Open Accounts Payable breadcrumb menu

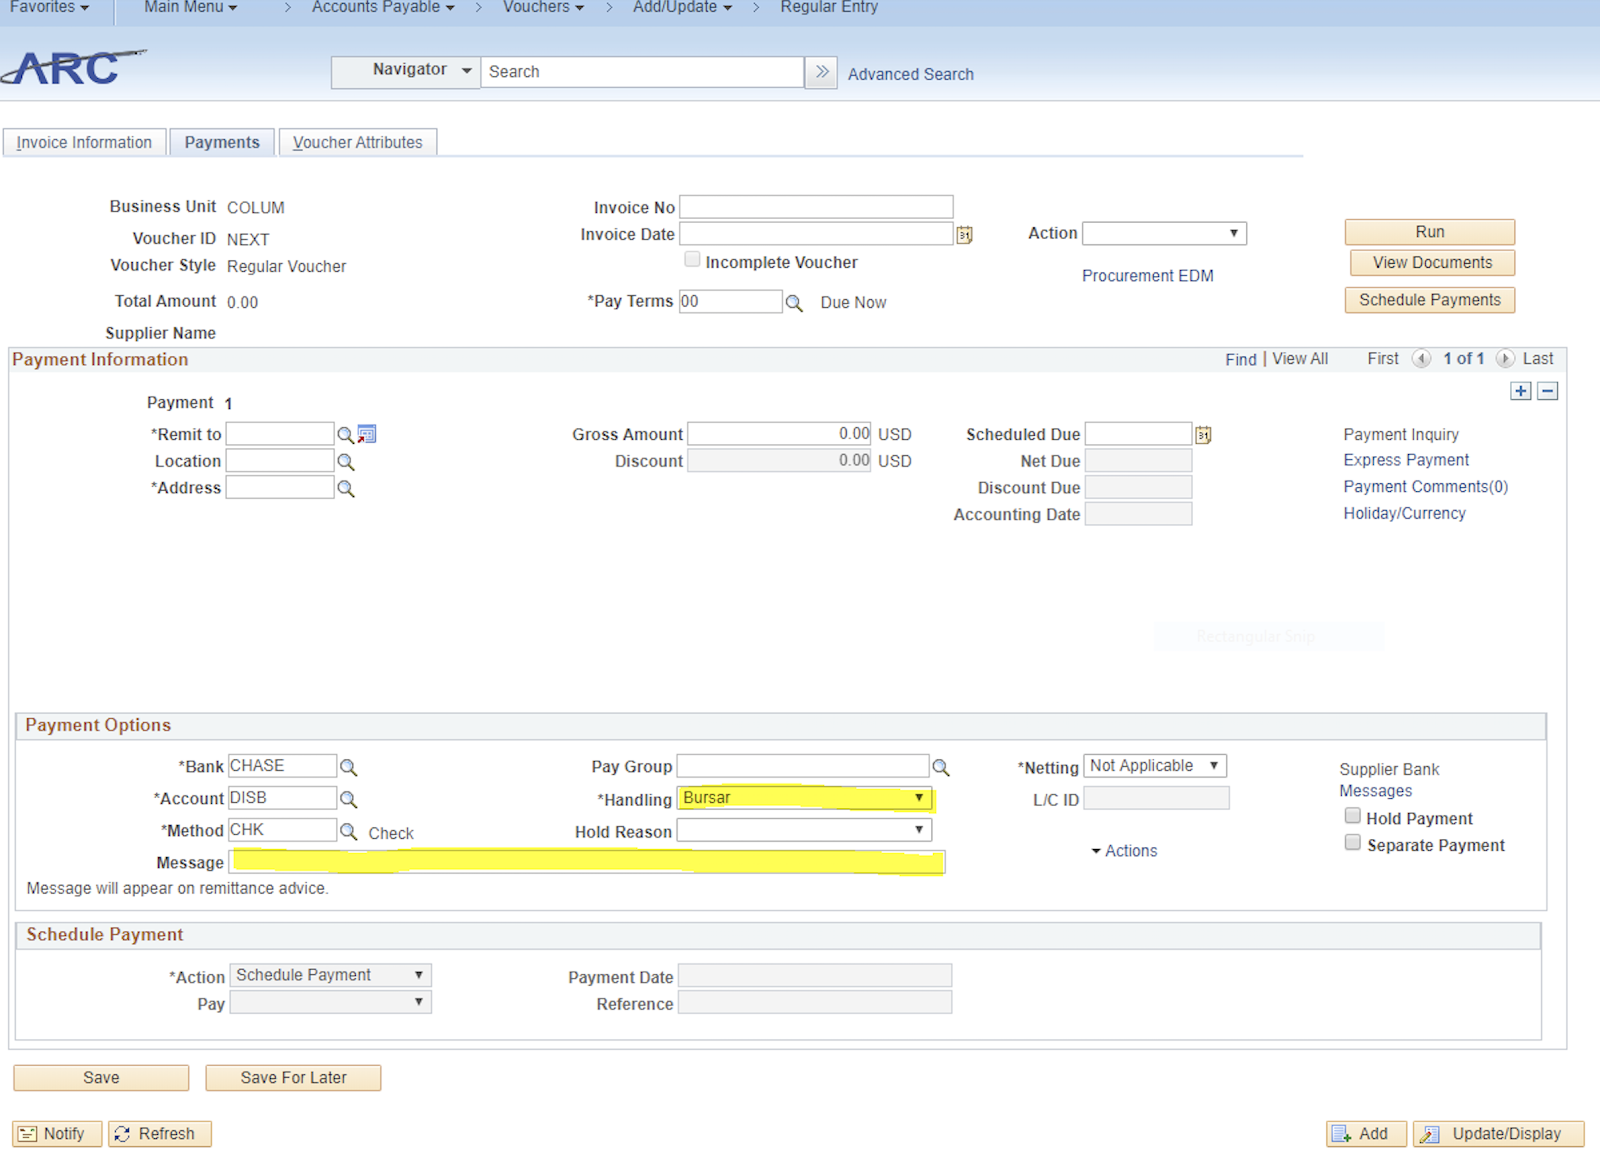[x=383, y=7]
